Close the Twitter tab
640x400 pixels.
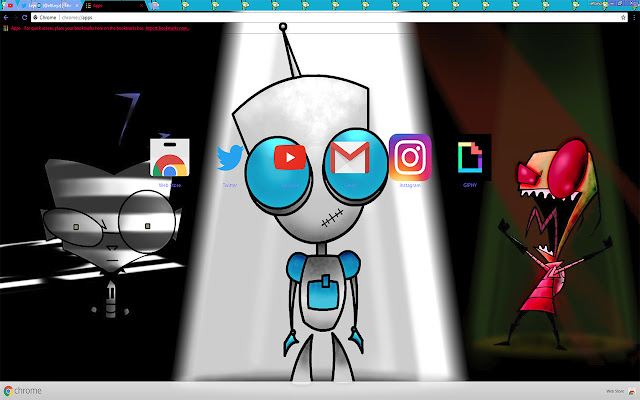pyautogui.click(x=77, y=6)
